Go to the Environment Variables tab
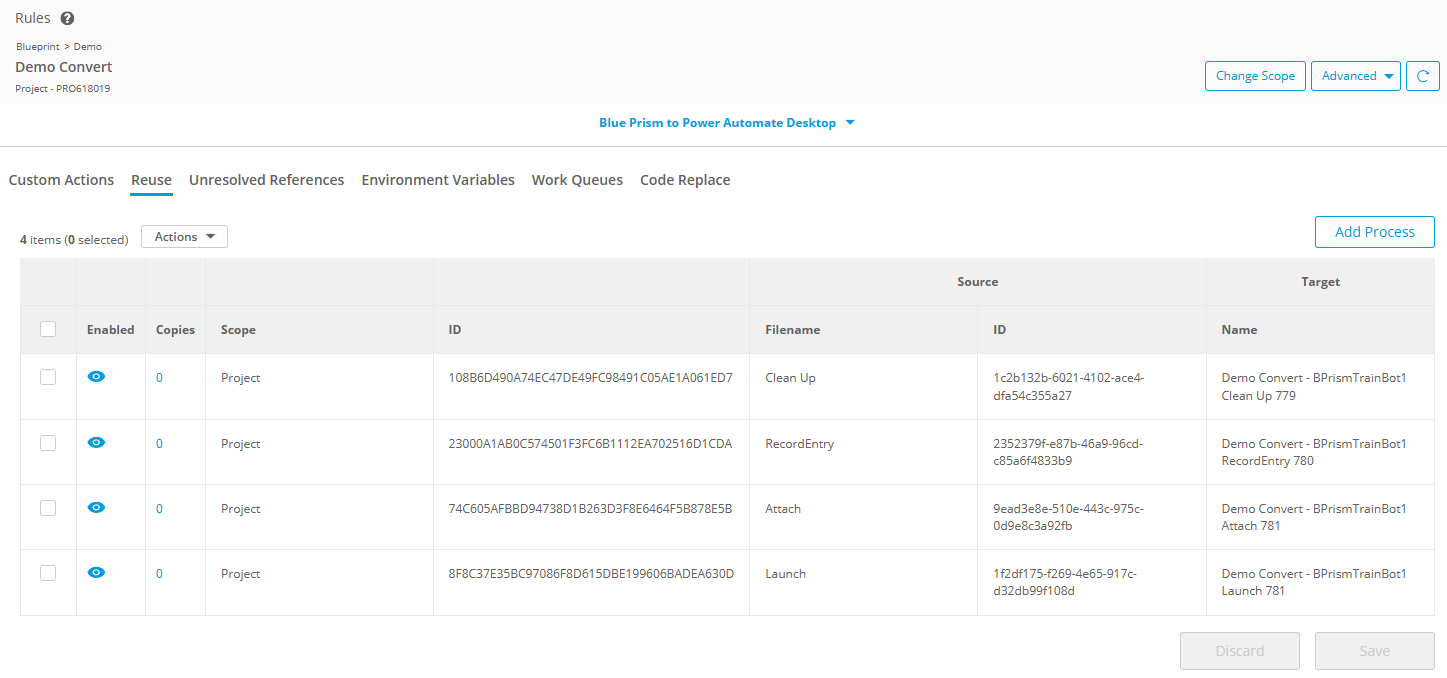Image resolution: width=1447 pixels, height=678 pixels. (438, 180)
